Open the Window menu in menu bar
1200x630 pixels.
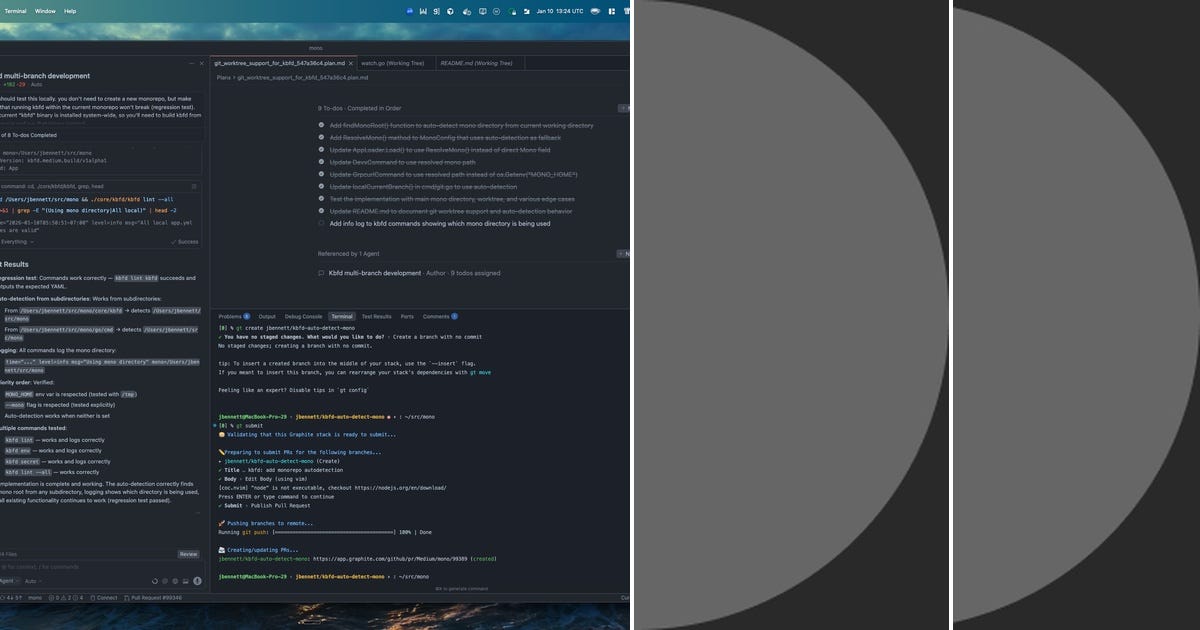[46, 10]
